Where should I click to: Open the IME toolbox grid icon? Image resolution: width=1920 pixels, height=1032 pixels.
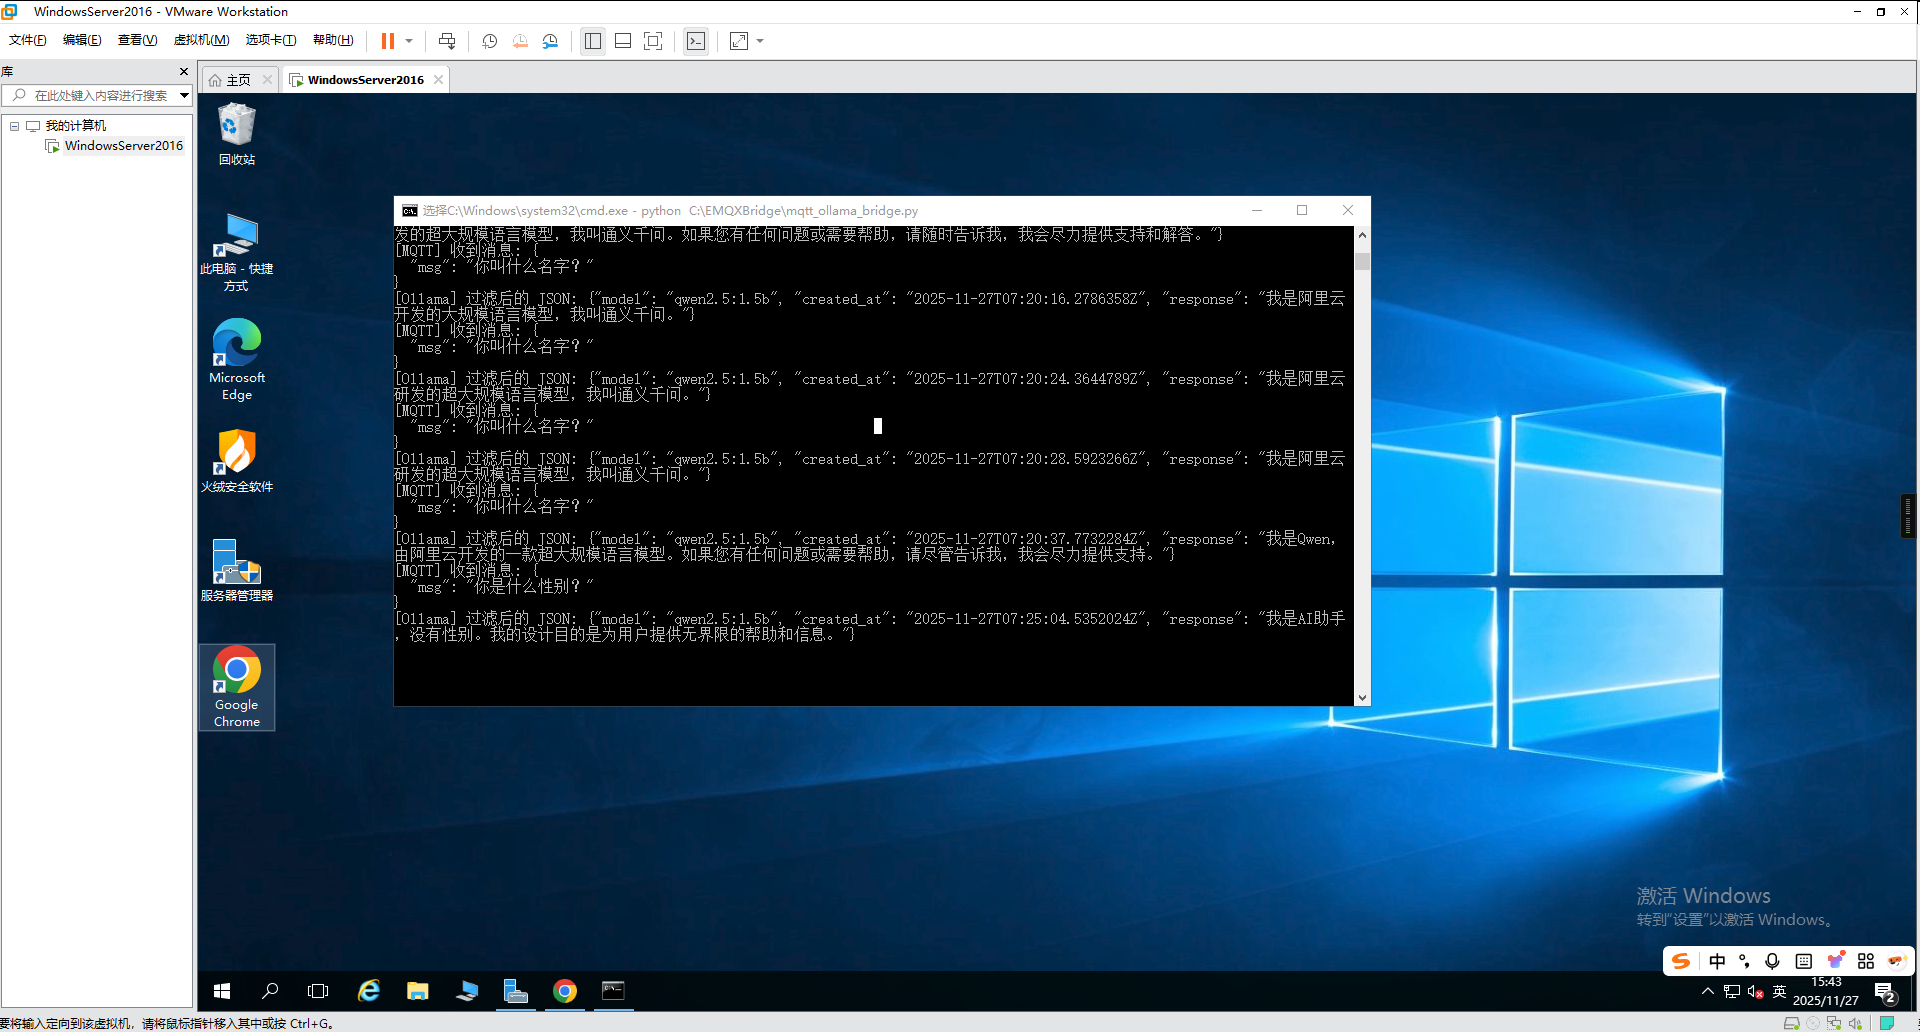coord(1866,961)
